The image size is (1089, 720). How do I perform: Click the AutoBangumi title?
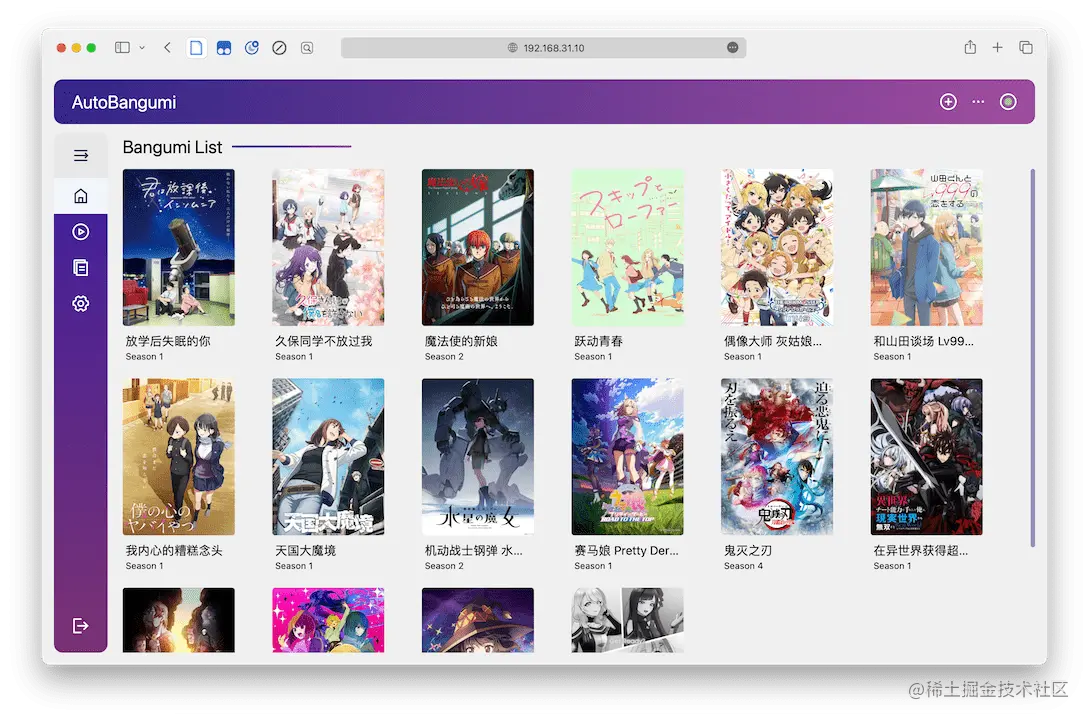[x=124, y=103]
